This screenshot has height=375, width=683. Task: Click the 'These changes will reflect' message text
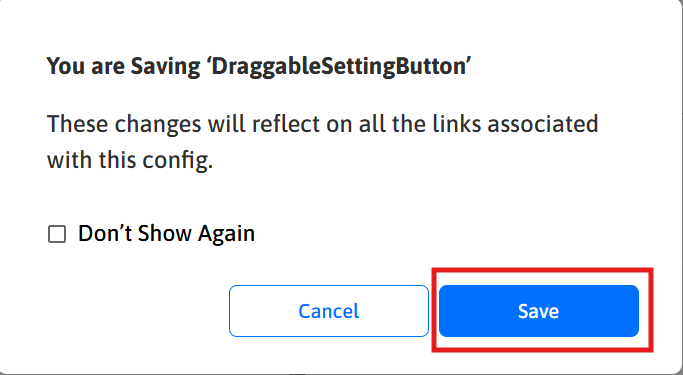tap(322, 124)
